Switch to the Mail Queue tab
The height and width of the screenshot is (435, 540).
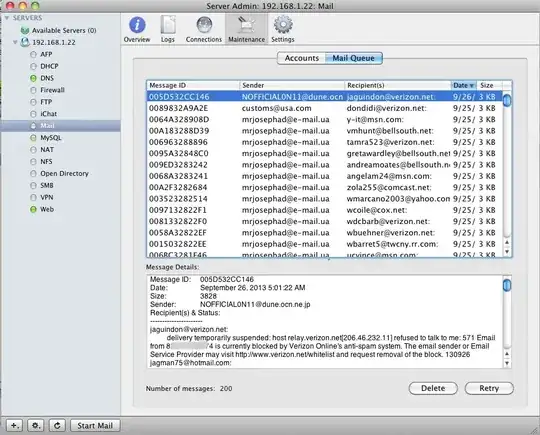pyautogui.click(x=354, y=58)
